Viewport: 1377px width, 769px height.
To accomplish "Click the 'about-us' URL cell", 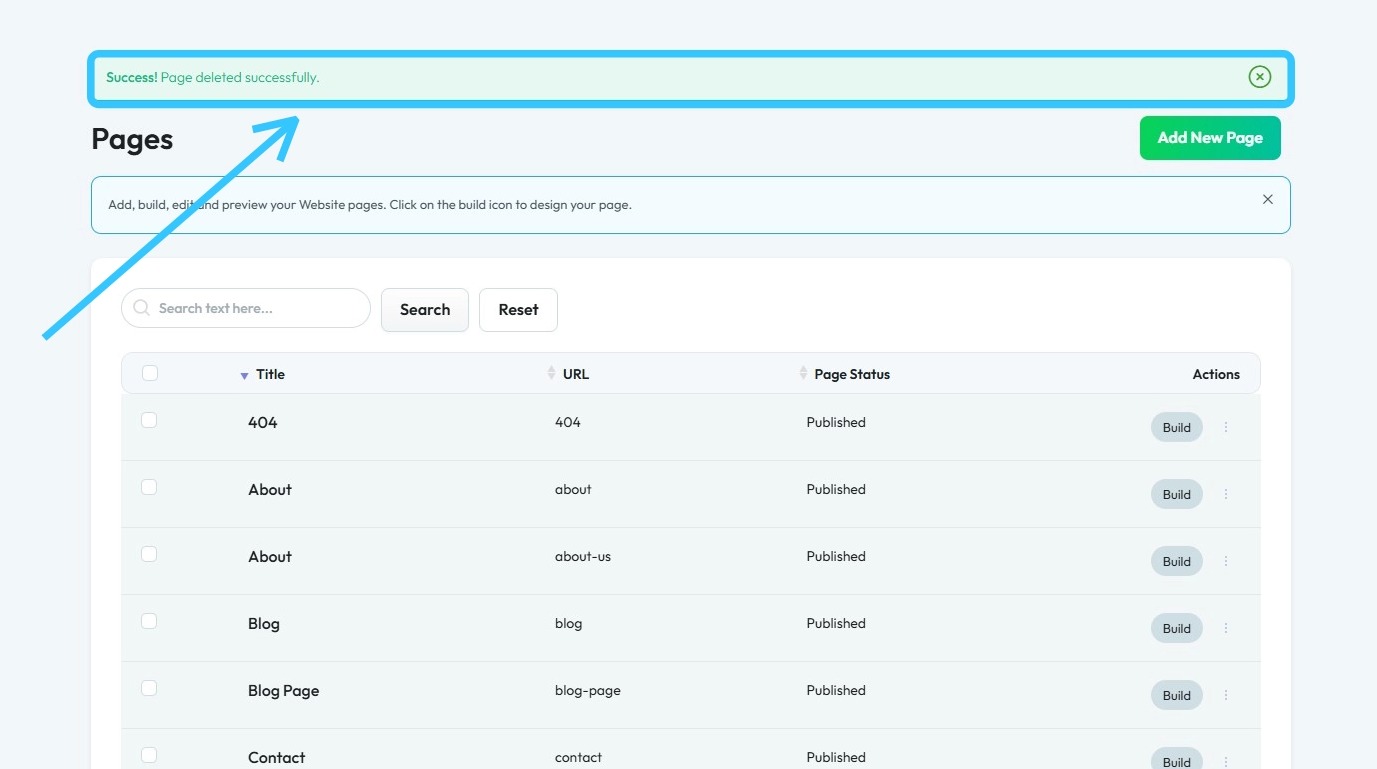I will pyautogui.click(x=583, y=556).
